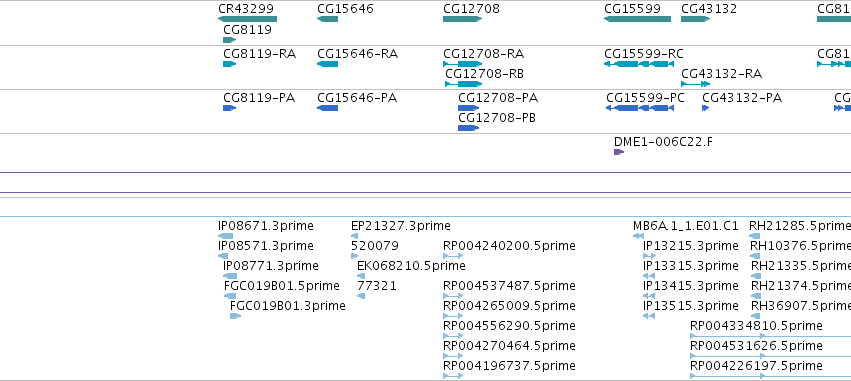851x381 pixels.
Task: Click the CG8119-PA protein feature
Action: [x=230, y=108]
